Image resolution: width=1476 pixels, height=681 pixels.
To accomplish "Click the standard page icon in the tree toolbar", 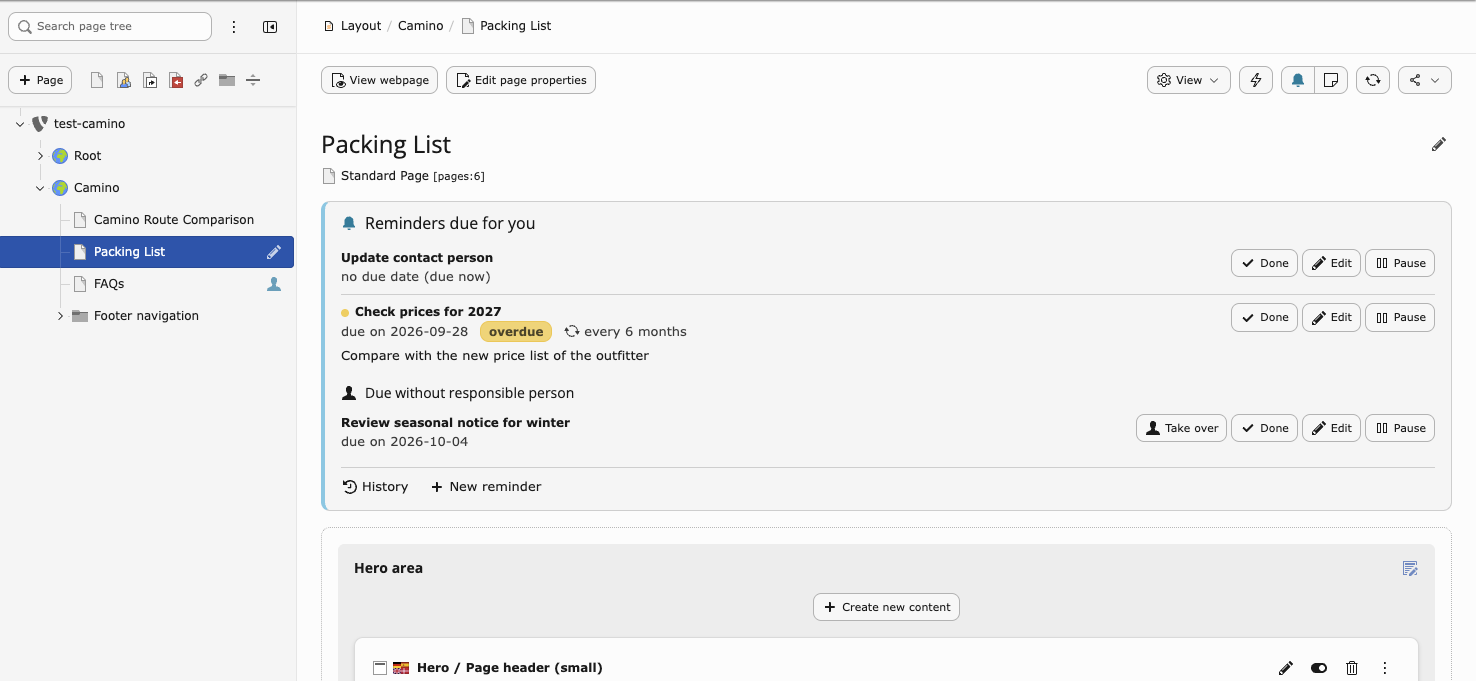I will click(x=97, y=80).
